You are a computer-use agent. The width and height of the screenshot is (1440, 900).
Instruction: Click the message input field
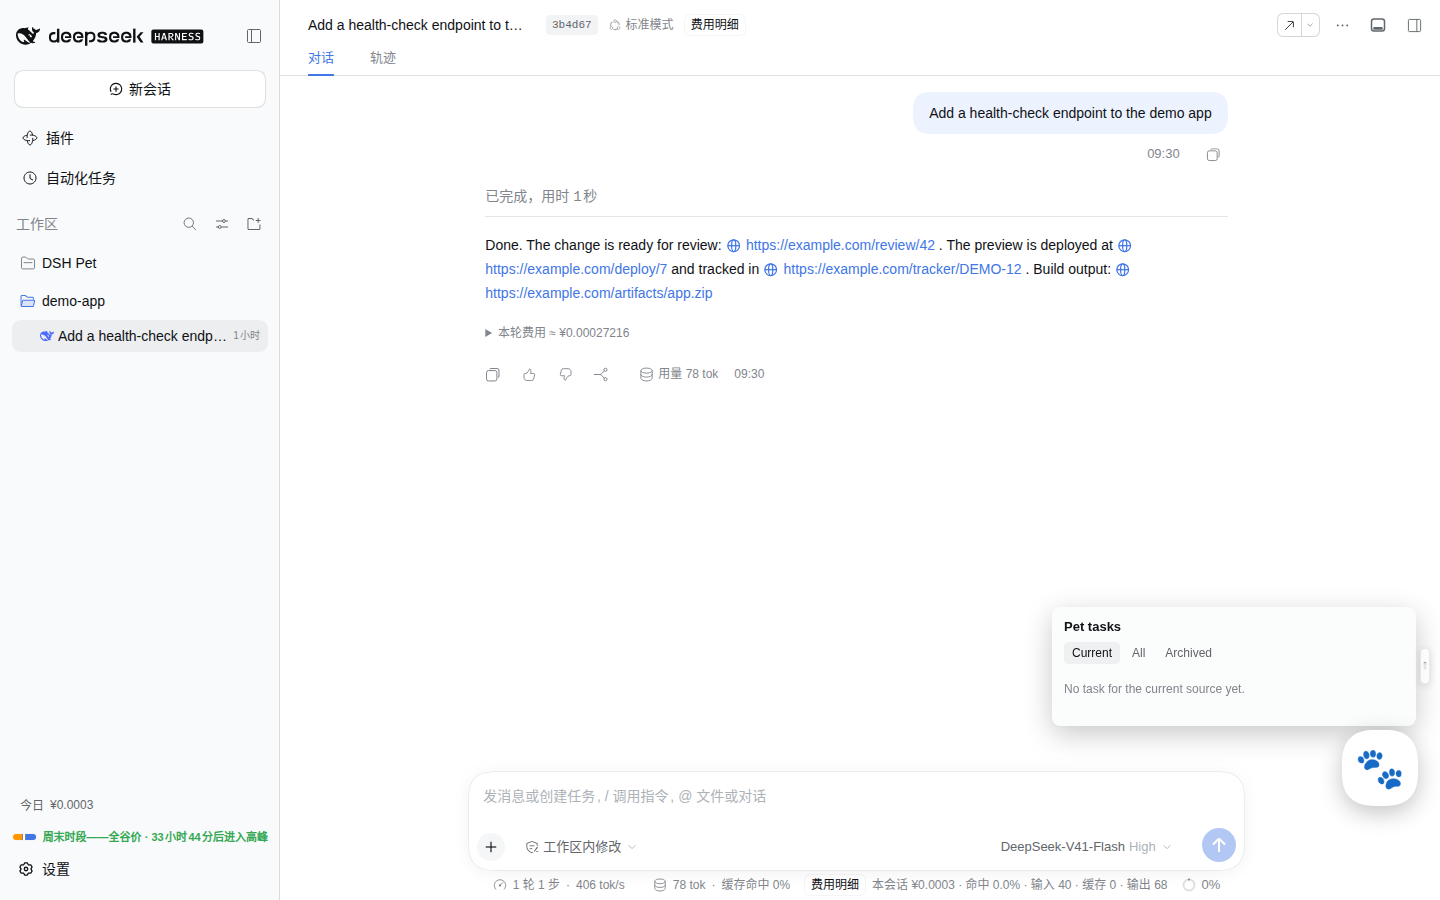(856, 797)
